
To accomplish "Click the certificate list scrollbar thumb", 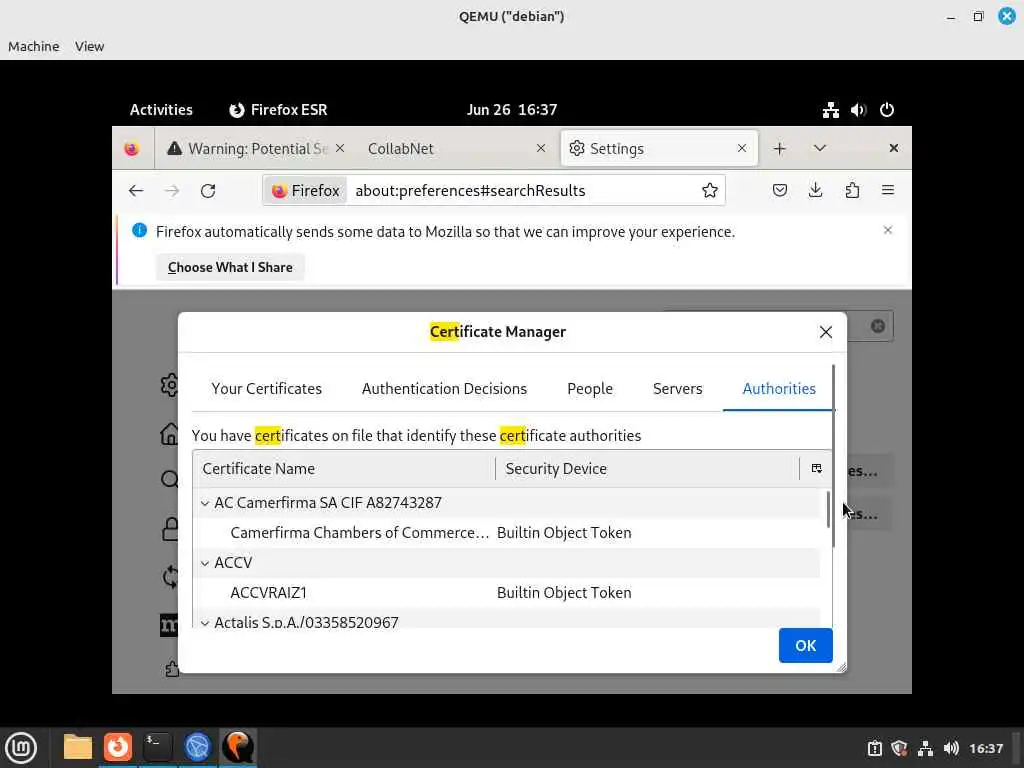I will [828, 509].
